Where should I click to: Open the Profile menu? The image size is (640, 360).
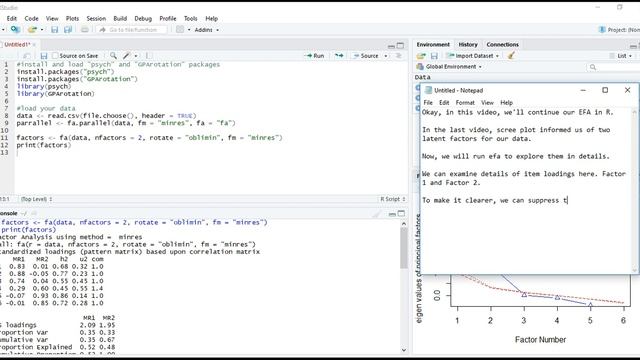(x=168, y=18)
